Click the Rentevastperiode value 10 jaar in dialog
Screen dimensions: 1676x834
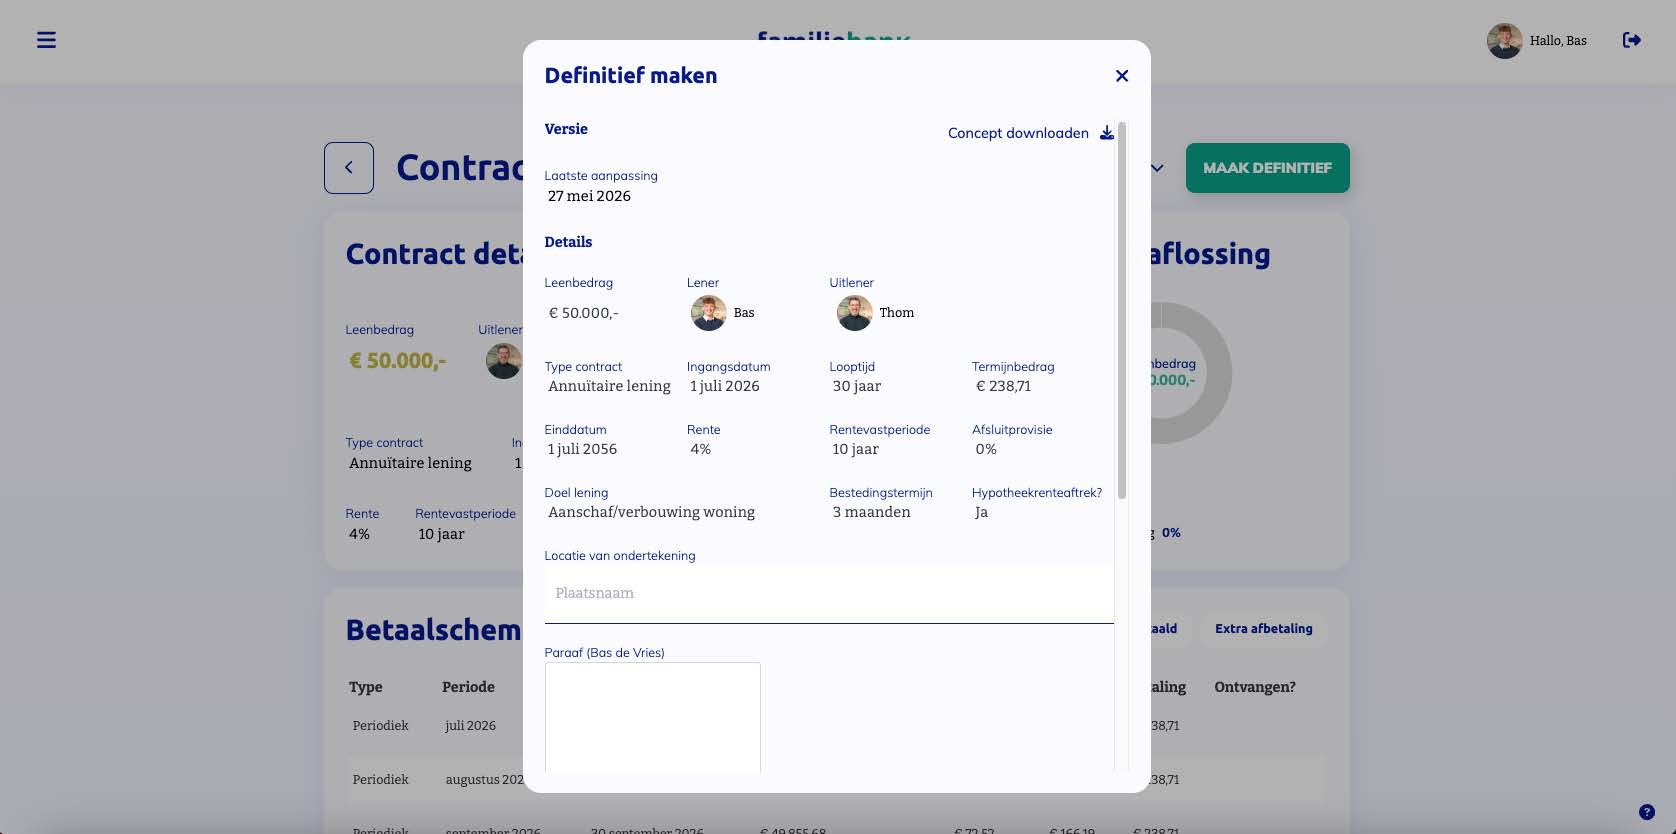pyautogui.click(x=855, y=449)
